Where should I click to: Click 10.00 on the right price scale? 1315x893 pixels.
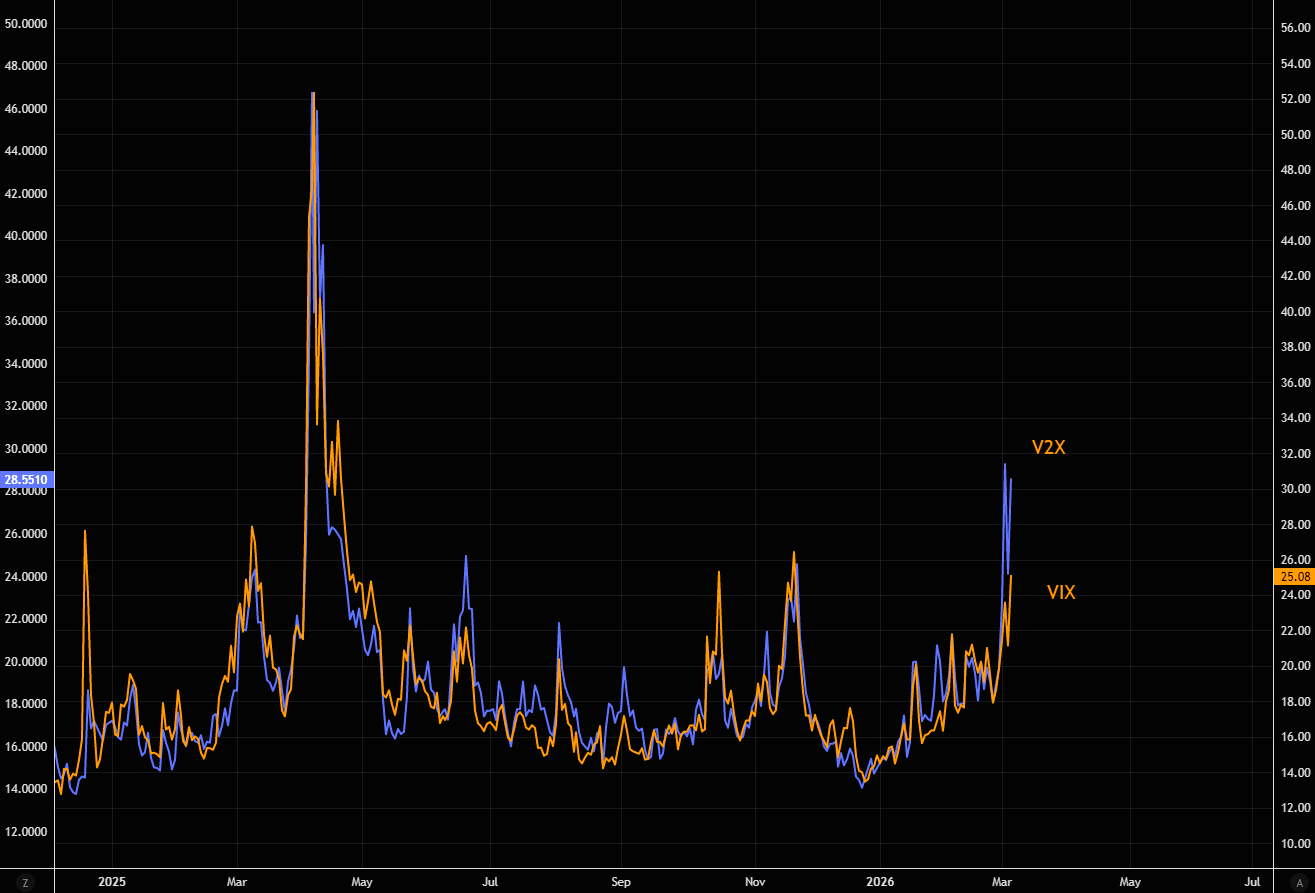click(1293, 843)
